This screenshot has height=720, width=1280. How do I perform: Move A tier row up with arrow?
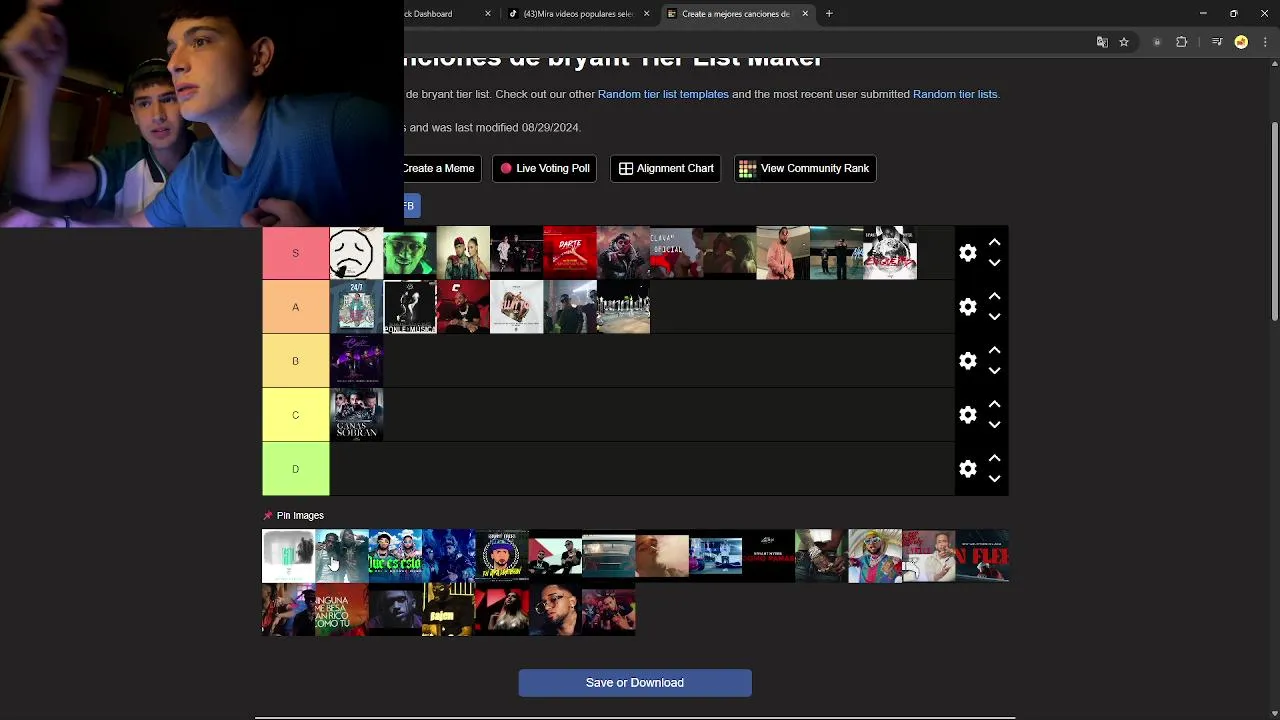click(994, 297)
